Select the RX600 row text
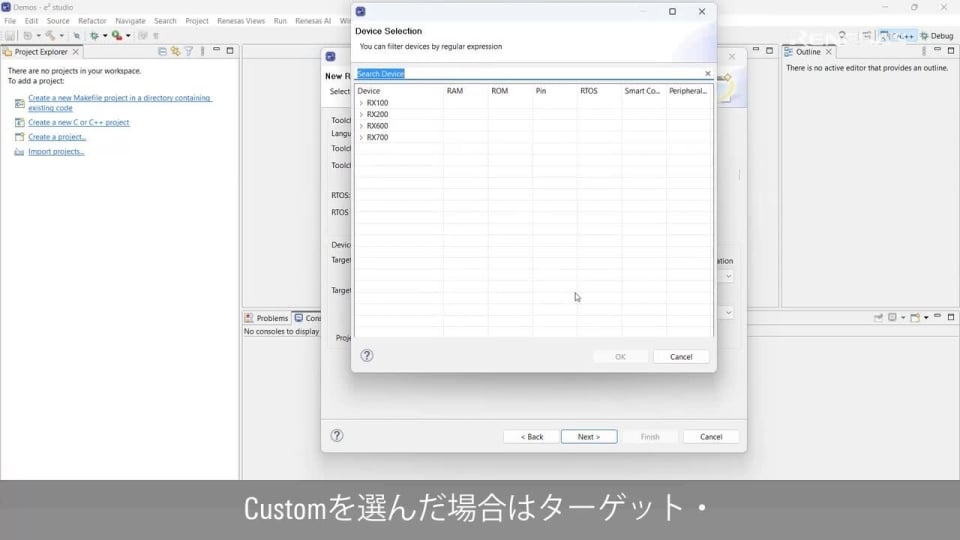The width and height of the screenshot is (960, 540). point(377,126)
